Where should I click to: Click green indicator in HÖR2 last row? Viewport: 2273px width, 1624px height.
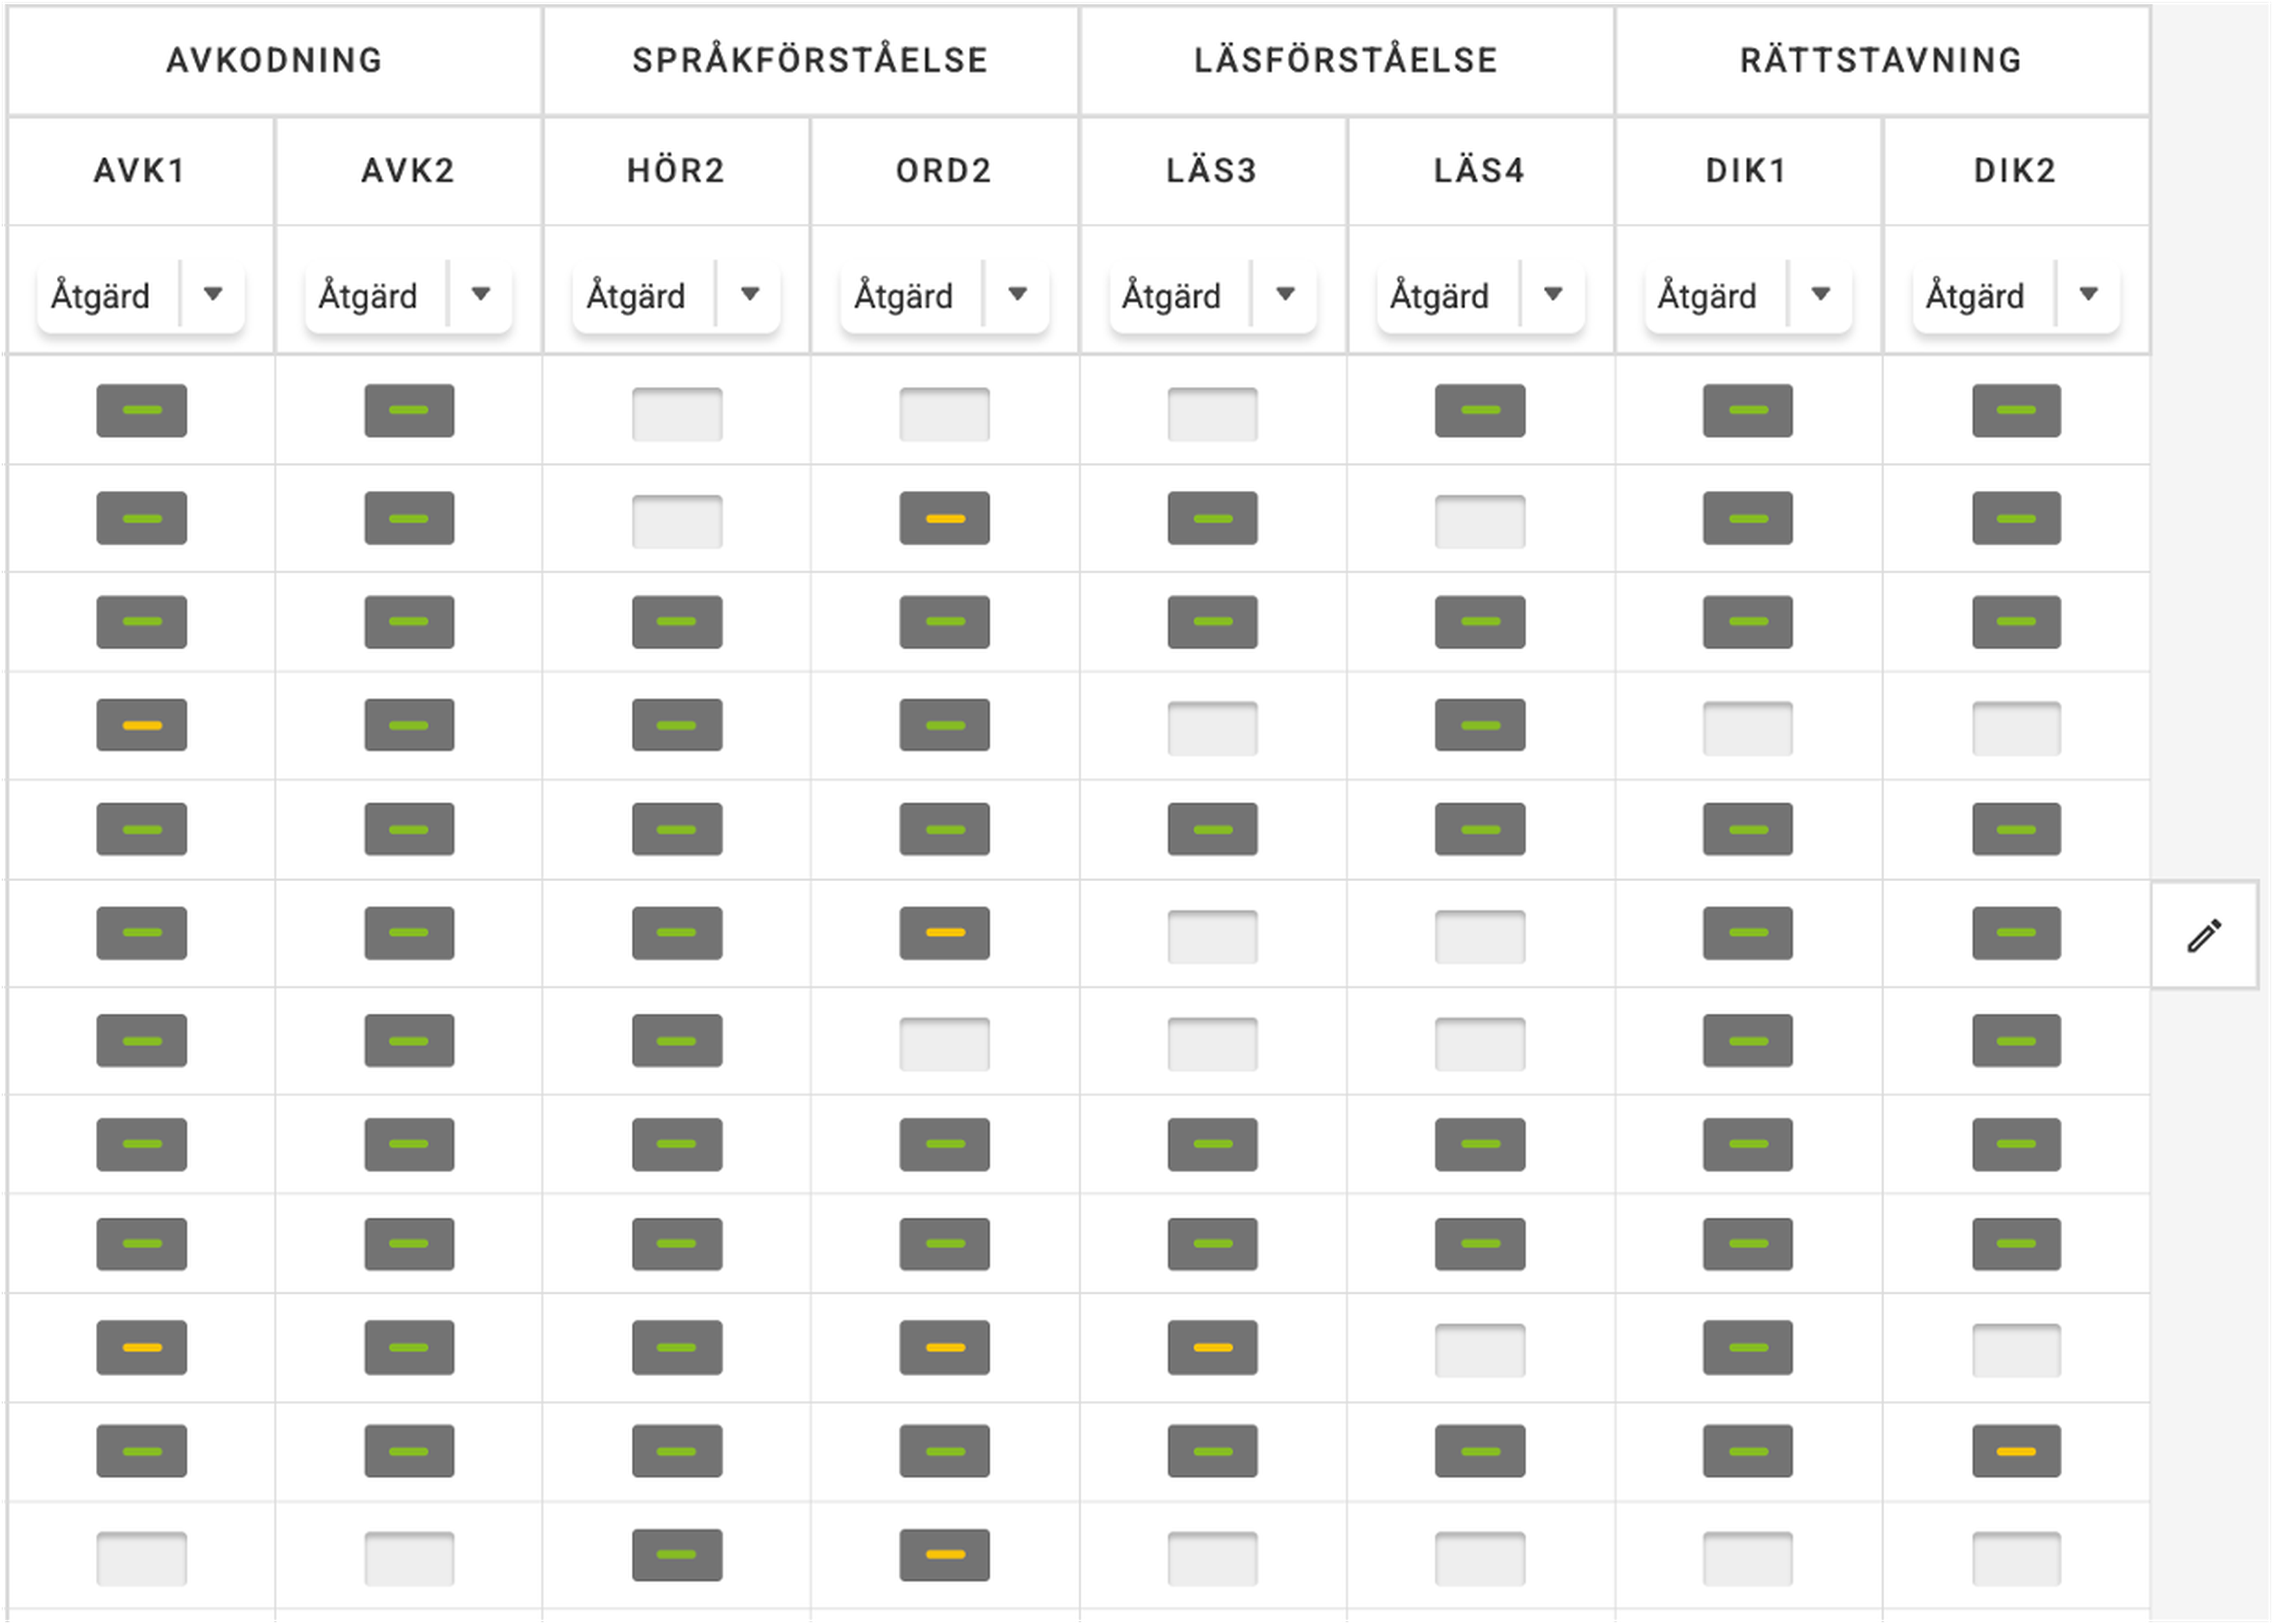click(676, 1554)
